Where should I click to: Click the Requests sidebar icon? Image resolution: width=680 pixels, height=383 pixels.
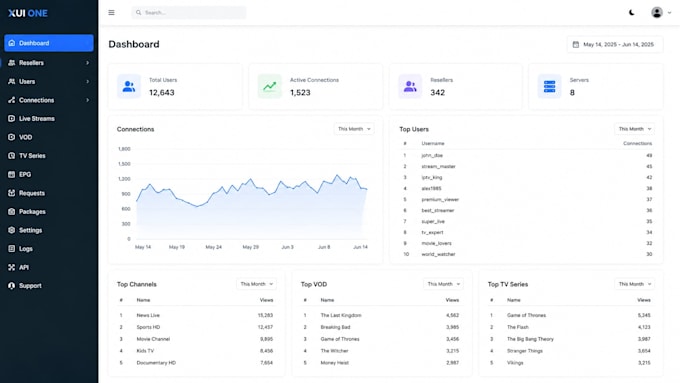(x=12, y=193)
